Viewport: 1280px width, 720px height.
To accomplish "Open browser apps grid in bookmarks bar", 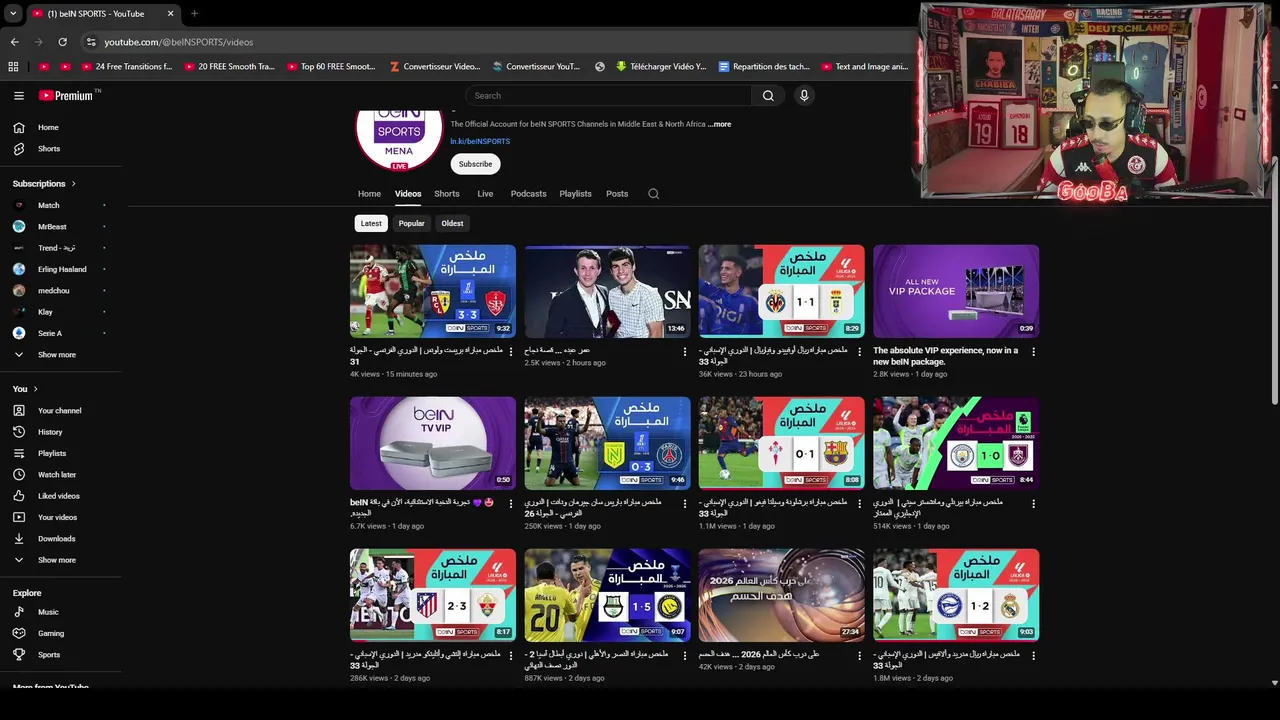I will tap(13, 67).
